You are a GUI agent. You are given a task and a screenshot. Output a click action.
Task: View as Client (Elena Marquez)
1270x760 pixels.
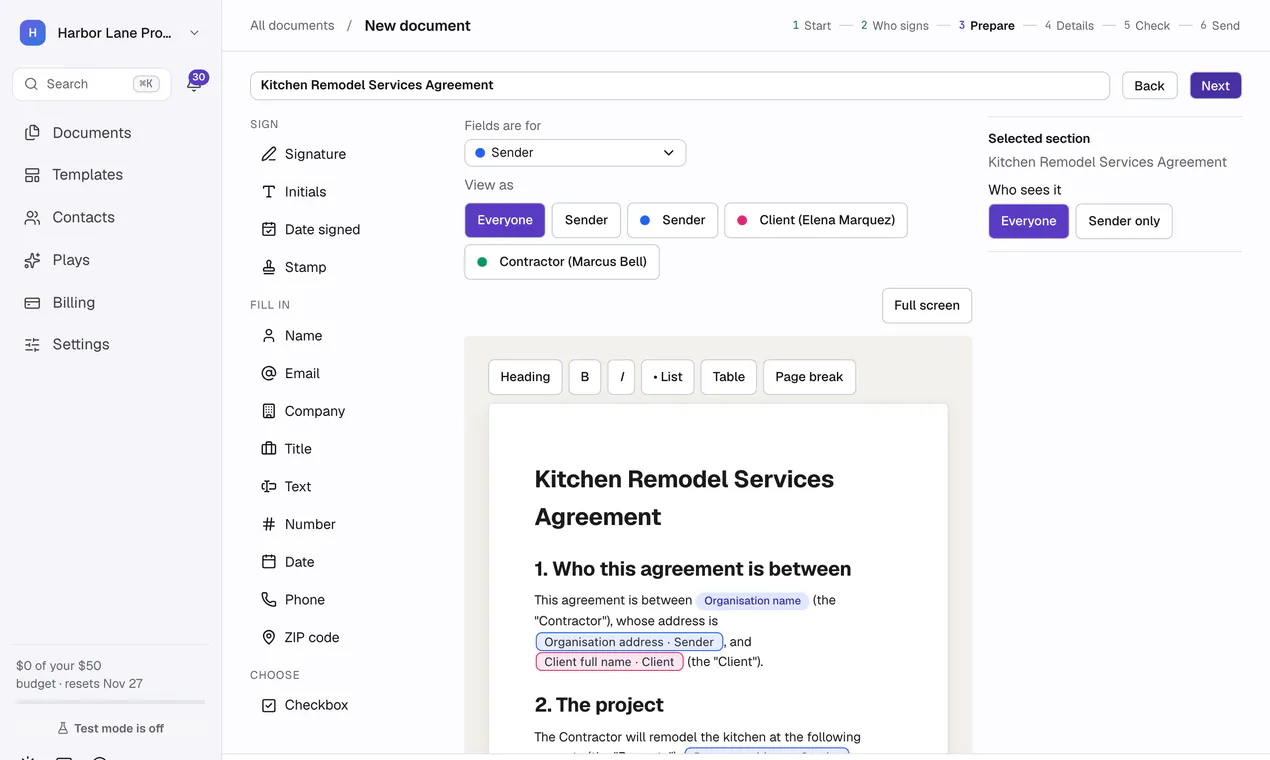point(815,220)
